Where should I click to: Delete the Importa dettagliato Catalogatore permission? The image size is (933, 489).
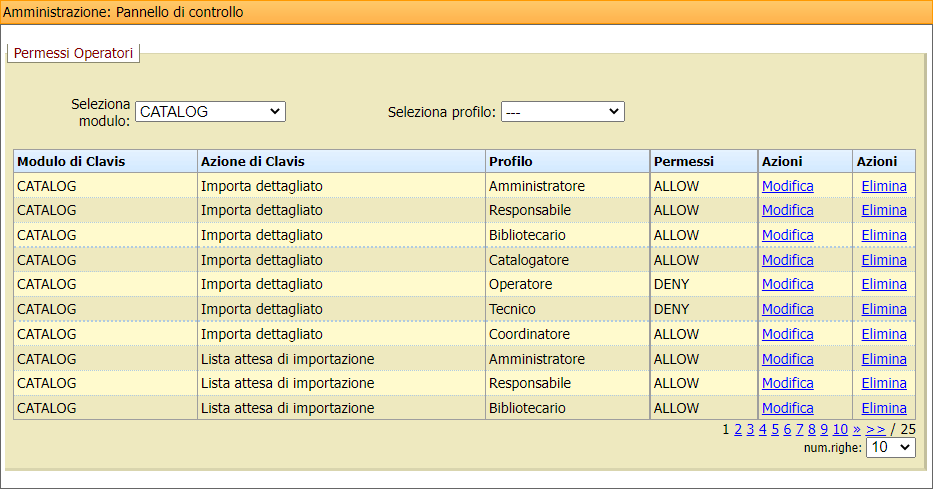(x=884, y=260)
